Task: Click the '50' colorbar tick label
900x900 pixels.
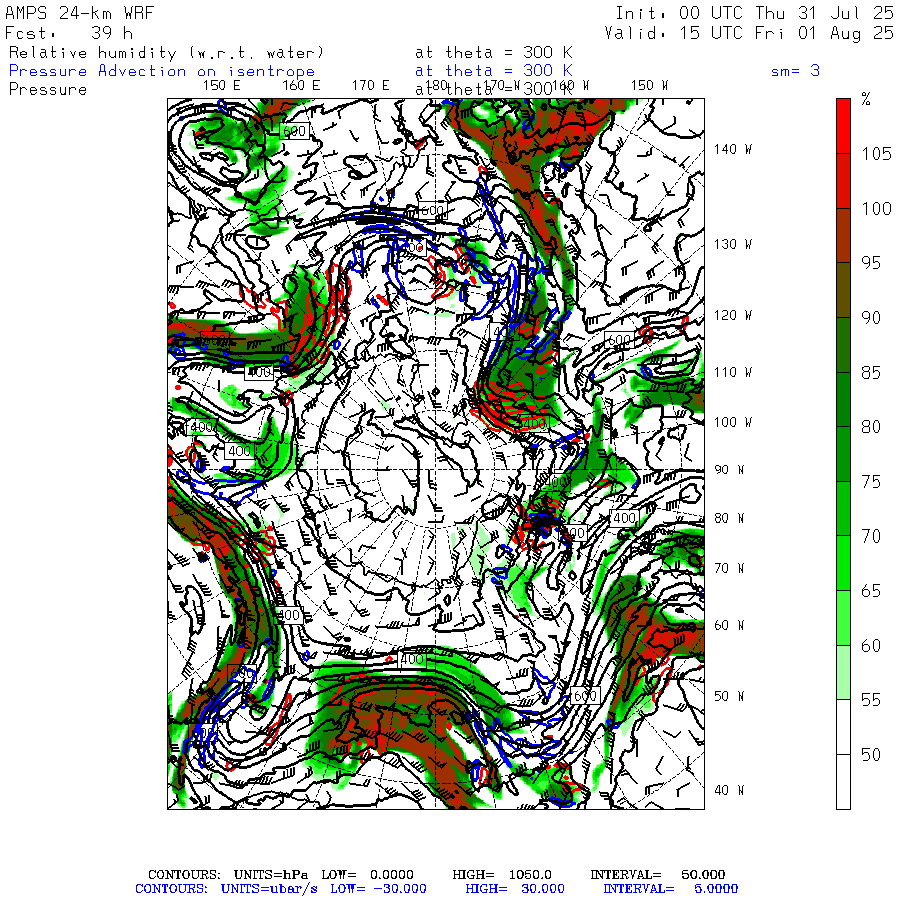Action: pos(871,755)
